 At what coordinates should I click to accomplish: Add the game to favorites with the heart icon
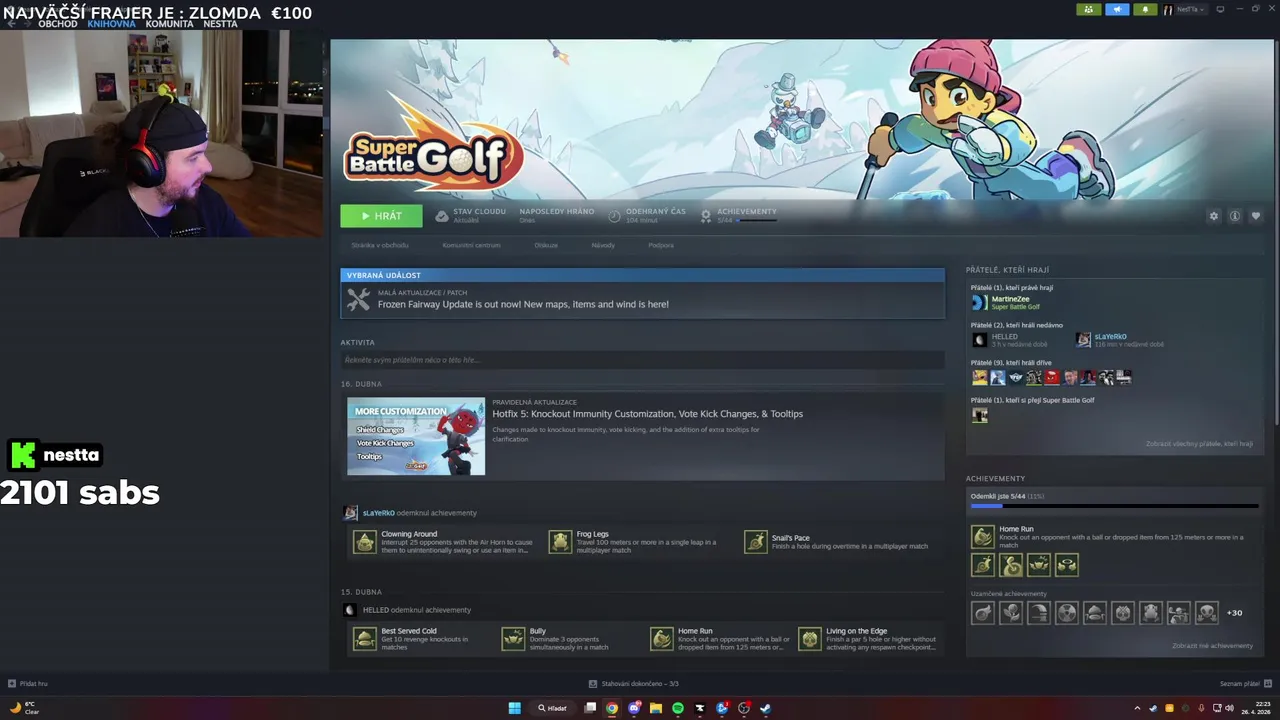tap(1256, 216)
